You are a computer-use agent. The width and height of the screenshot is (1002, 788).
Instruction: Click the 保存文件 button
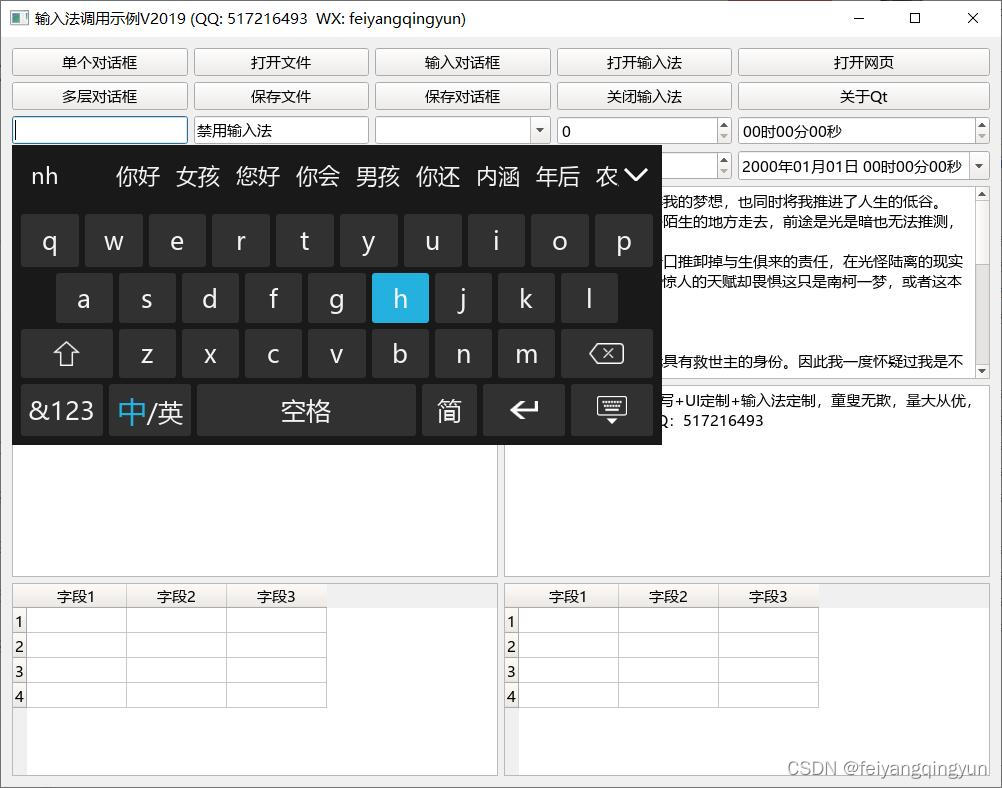pyautogui.click(x=281, y=96)
